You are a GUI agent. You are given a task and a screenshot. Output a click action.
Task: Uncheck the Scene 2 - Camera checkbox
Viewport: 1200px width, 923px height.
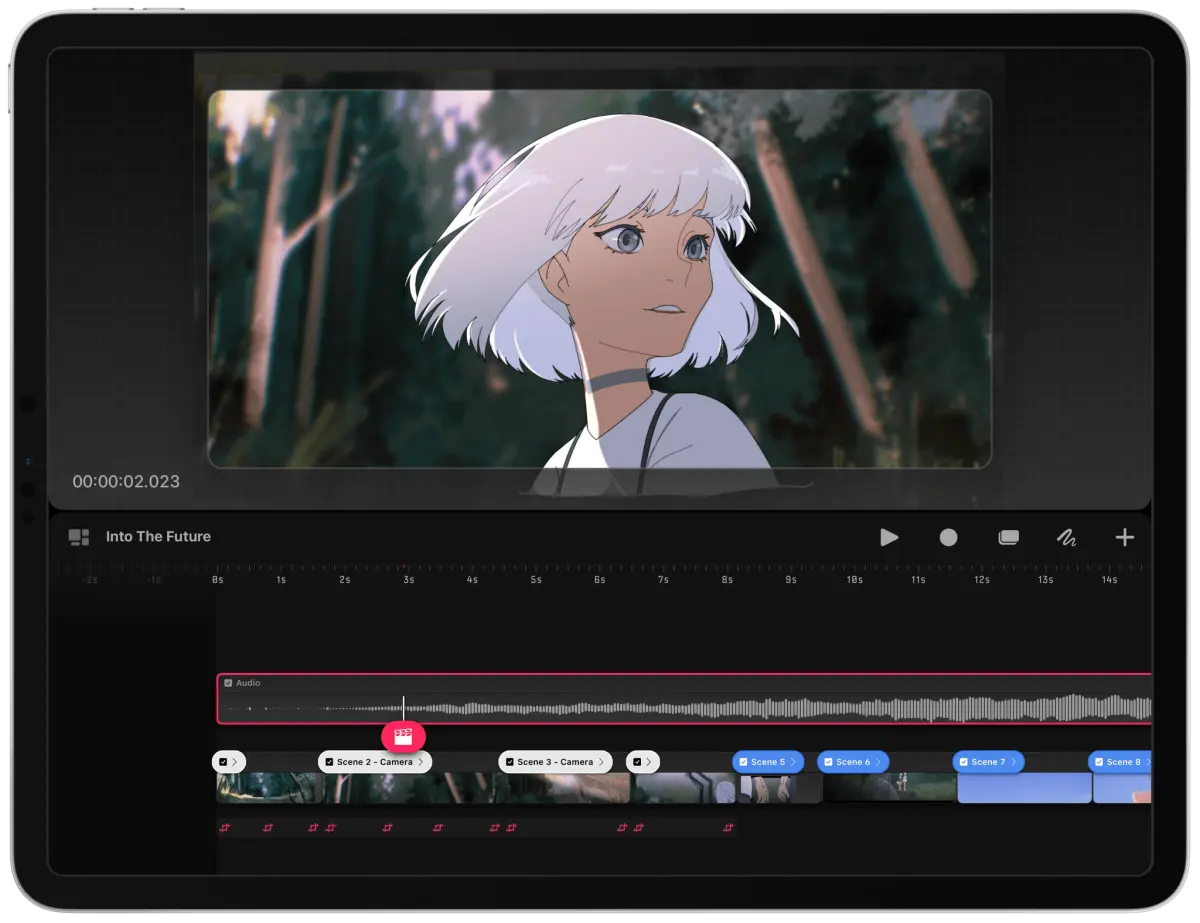coord(329,762)
